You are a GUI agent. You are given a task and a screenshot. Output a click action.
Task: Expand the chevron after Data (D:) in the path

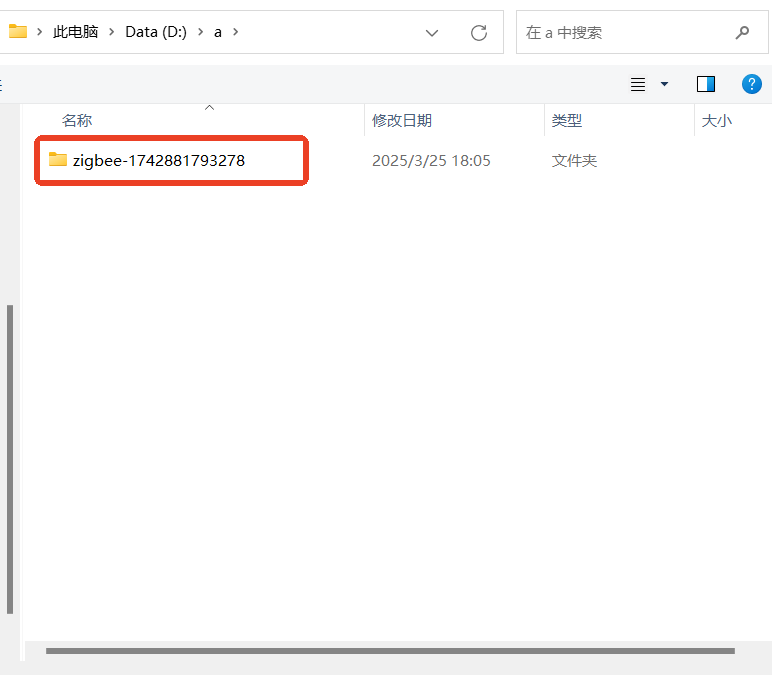tap(200, 32)
